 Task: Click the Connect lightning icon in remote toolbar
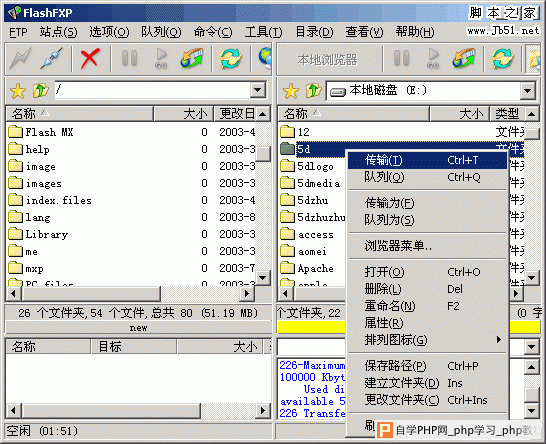pos(21,58)
